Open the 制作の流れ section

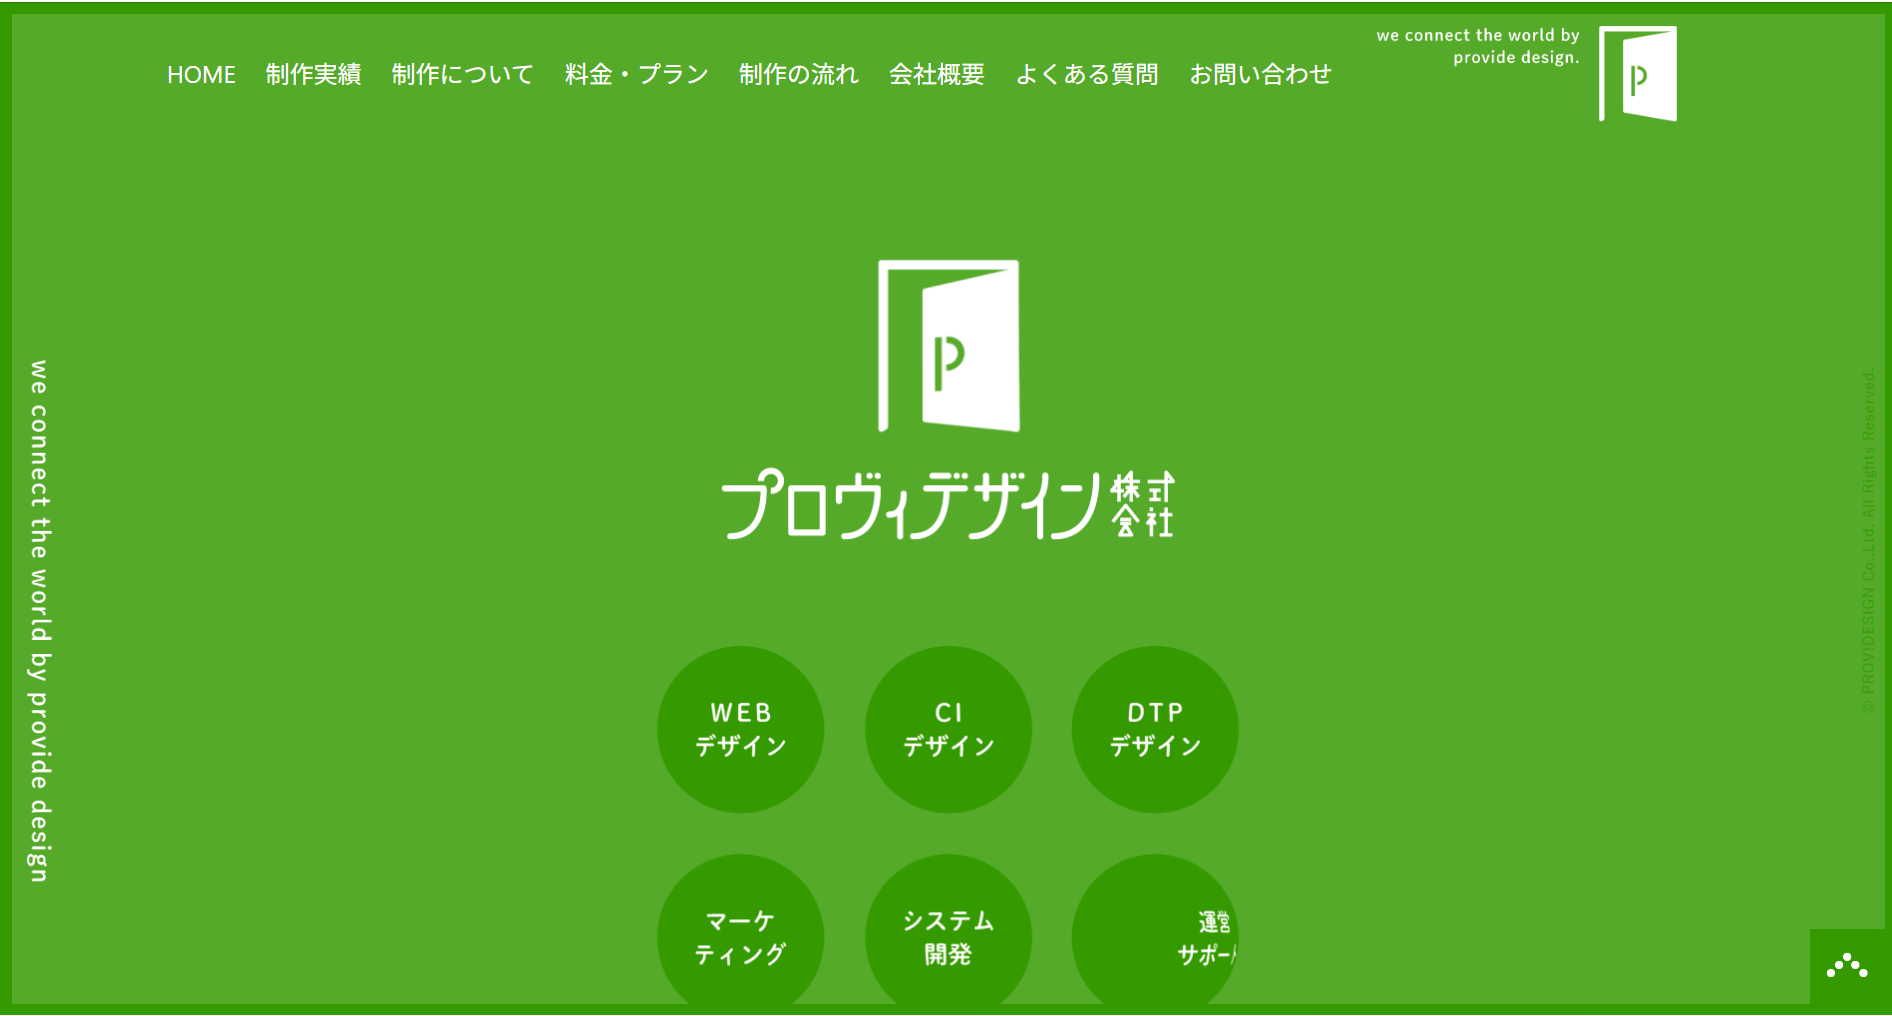pyautogui.click(x=799, y=74)
